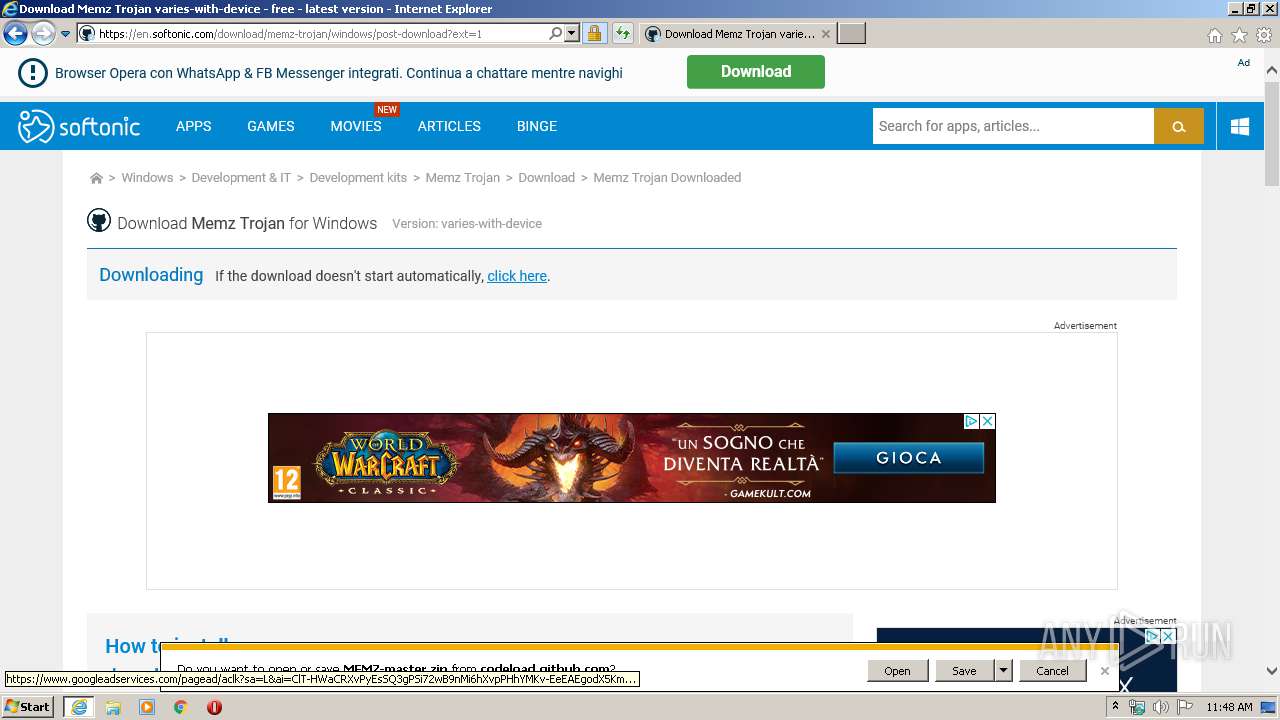Open the Development & IT breadcrumb link

click(x=241, y=178)
